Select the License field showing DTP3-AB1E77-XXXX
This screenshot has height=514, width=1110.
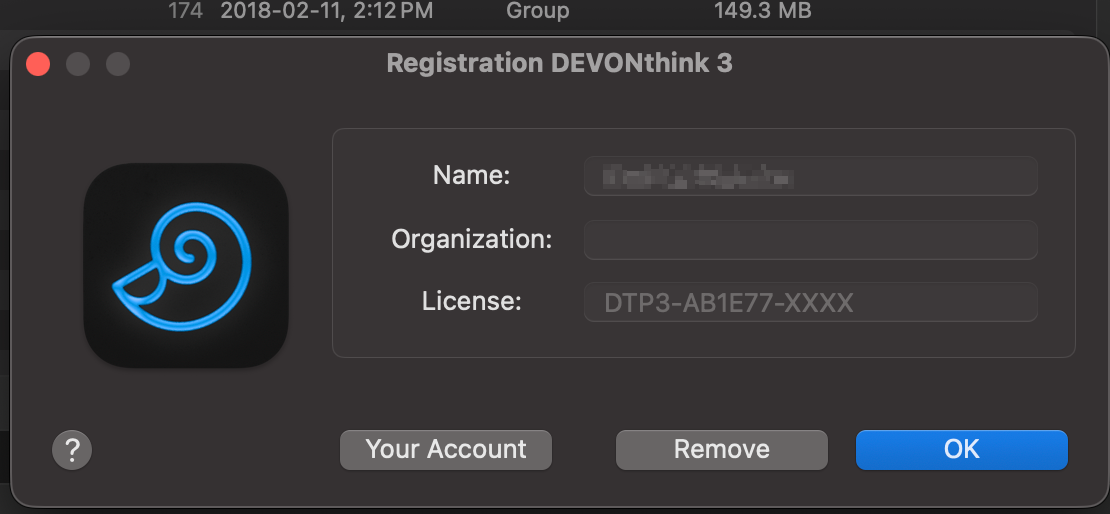click(x=810, y=302)
